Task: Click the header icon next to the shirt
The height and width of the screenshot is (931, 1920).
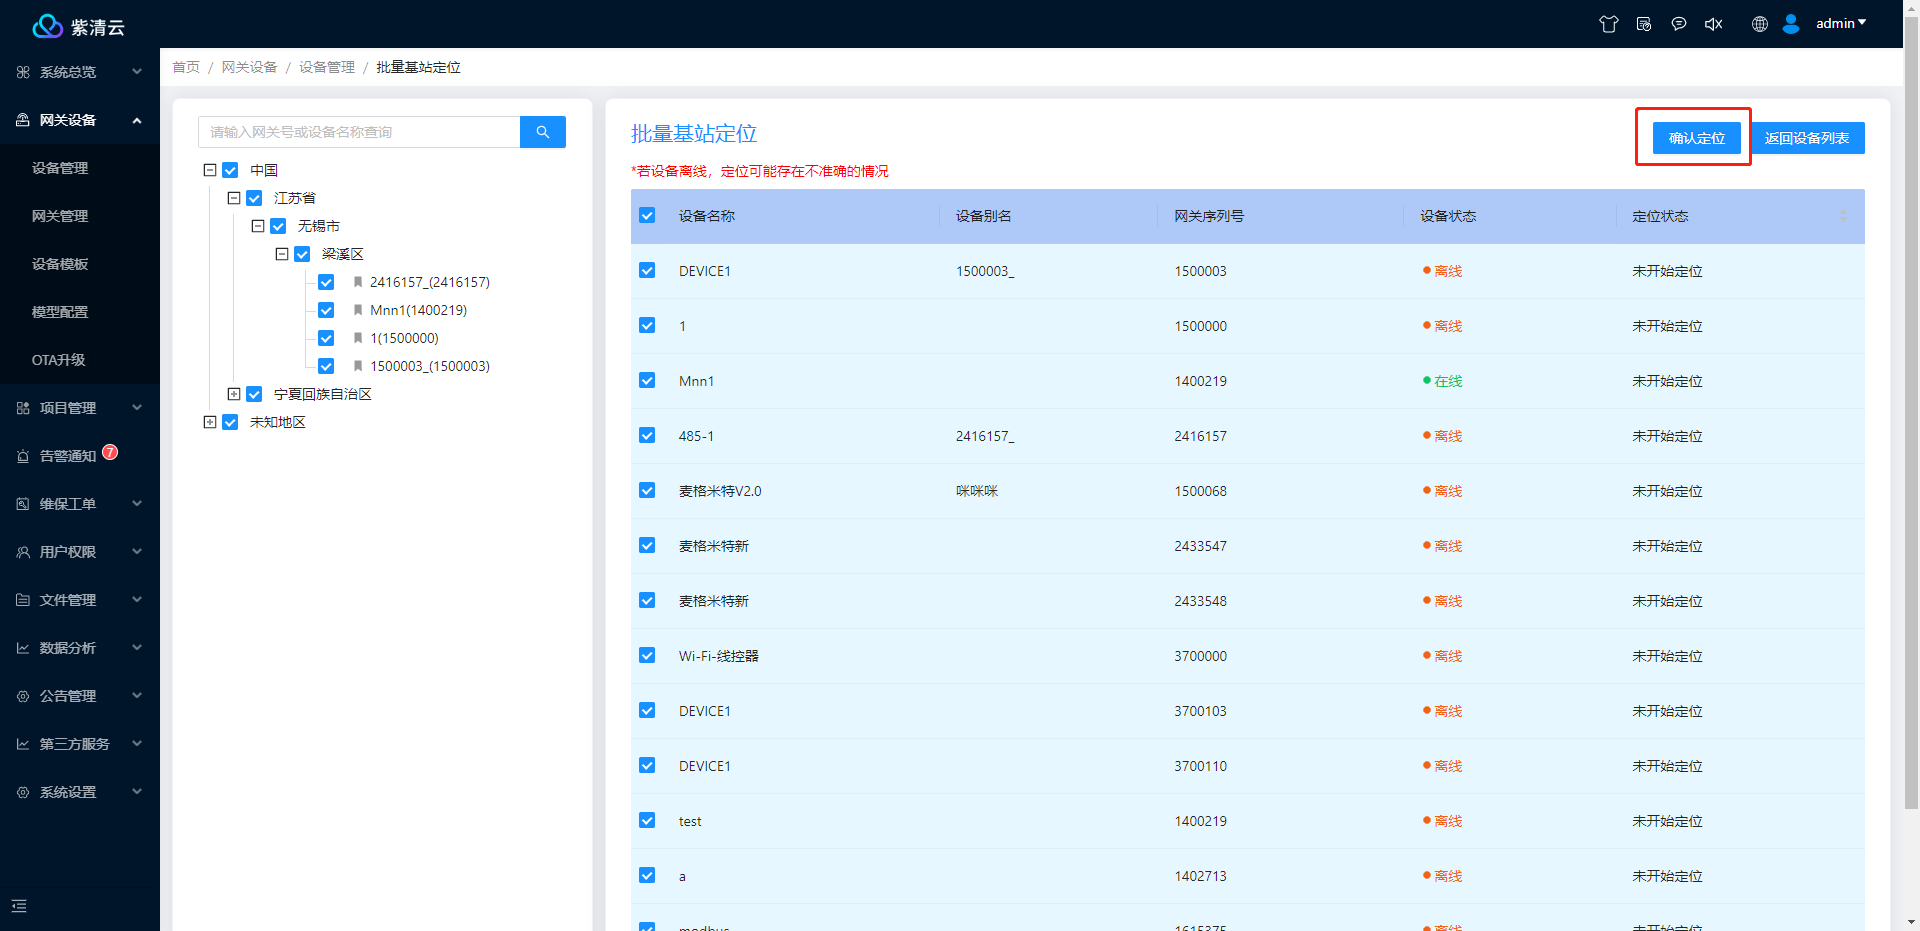Action: [x=1644, y=24]
